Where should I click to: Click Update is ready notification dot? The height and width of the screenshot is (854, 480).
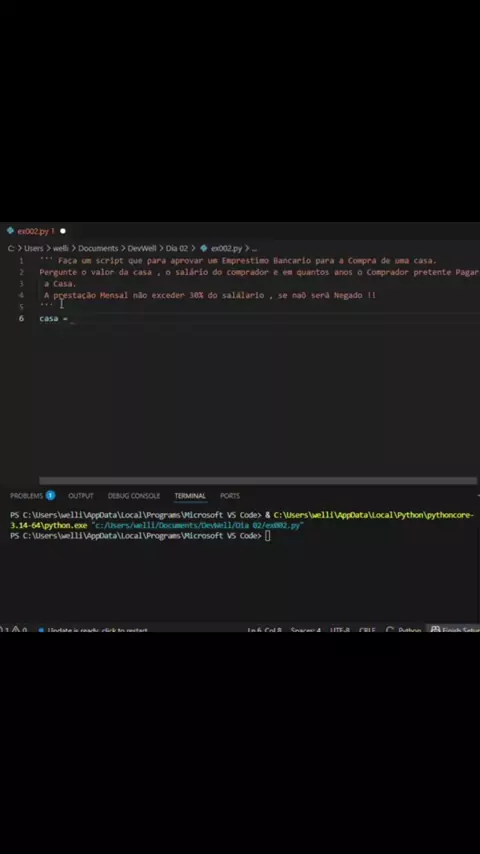point(41,630)
